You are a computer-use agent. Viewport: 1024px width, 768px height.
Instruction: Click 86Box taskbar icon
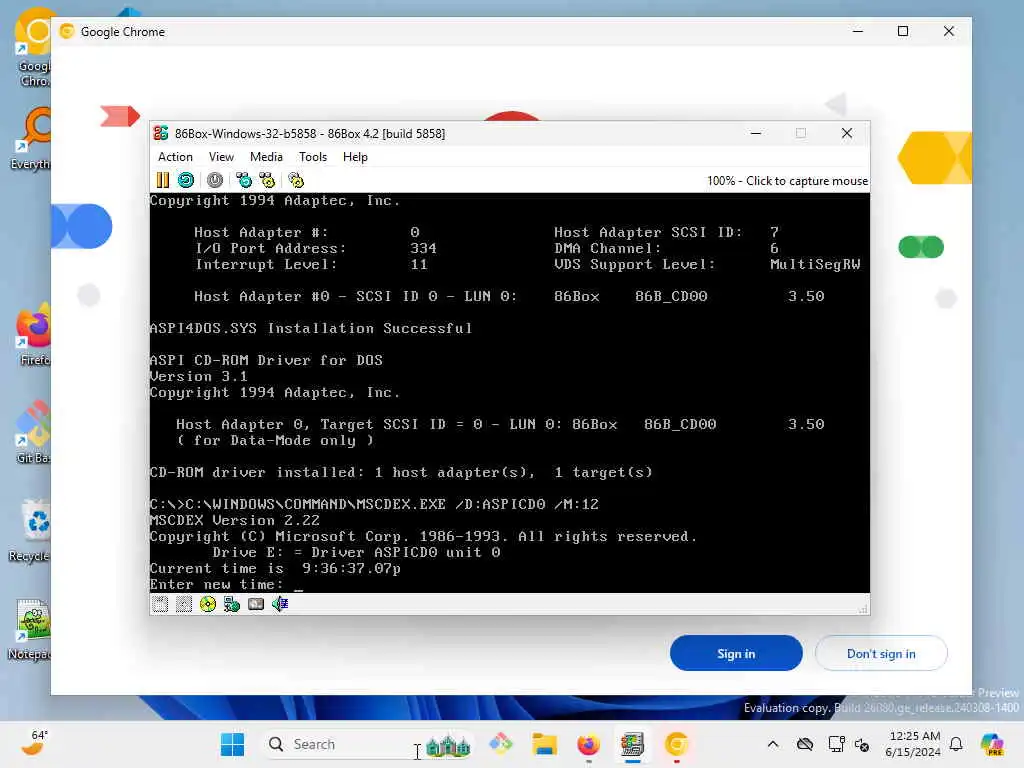[x=632, y=744]
